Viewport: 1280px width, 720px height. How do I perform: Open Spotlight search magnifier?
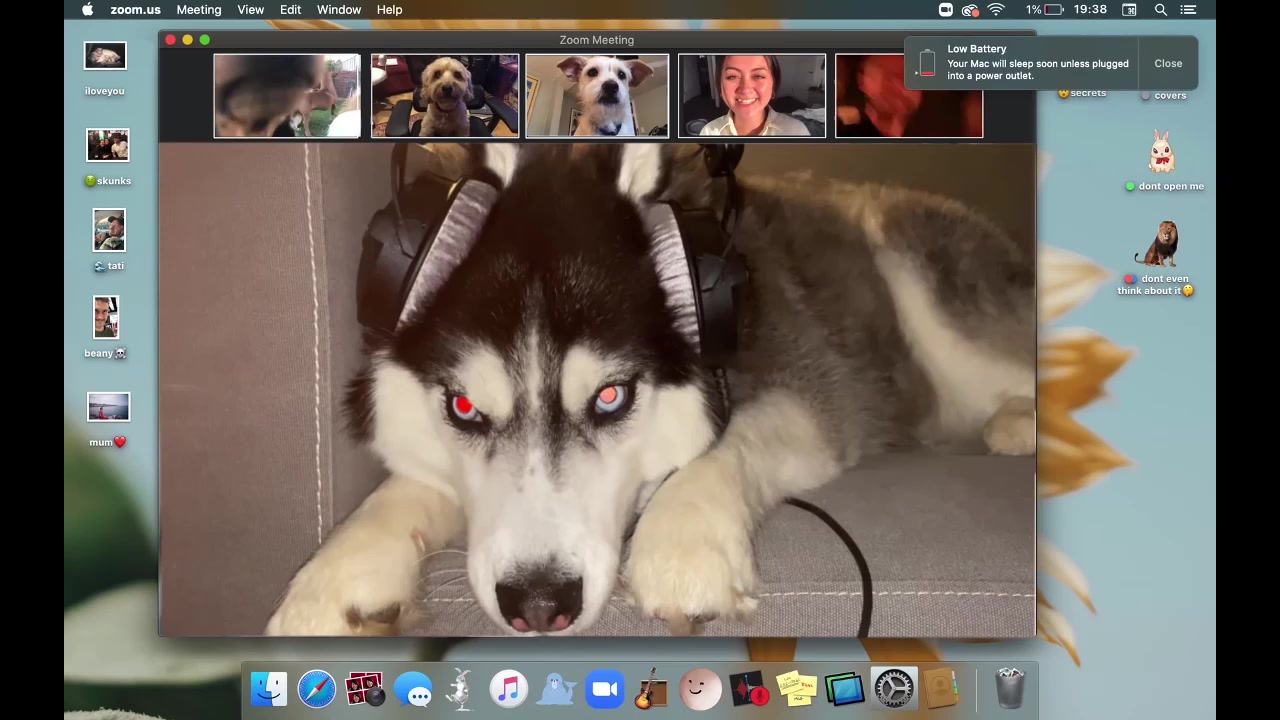point(1161,10)
